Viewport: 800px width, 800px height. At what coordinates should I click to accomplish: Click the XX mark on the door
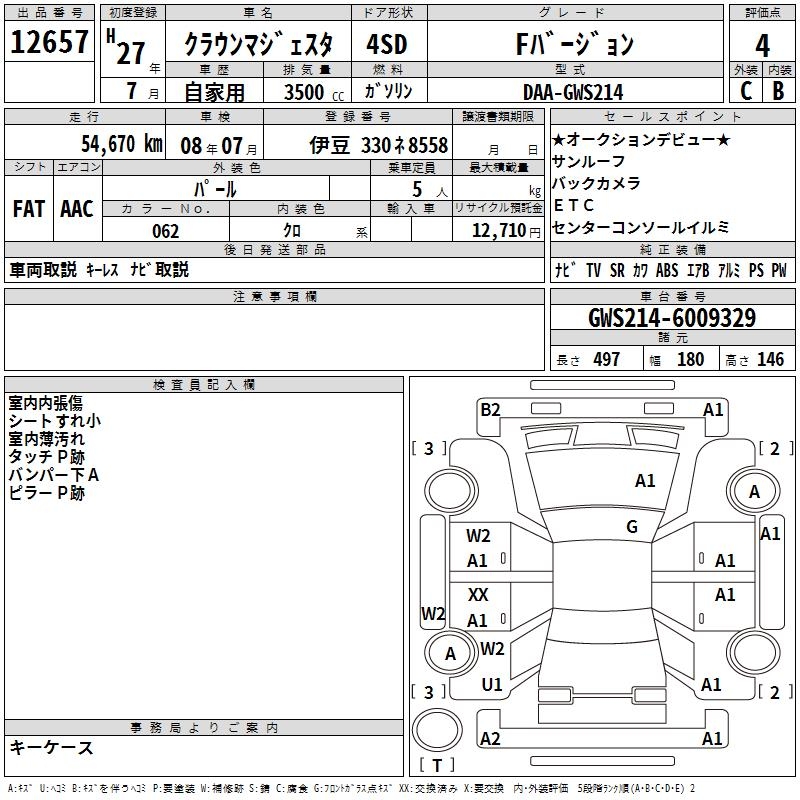[x=478, y=594]
